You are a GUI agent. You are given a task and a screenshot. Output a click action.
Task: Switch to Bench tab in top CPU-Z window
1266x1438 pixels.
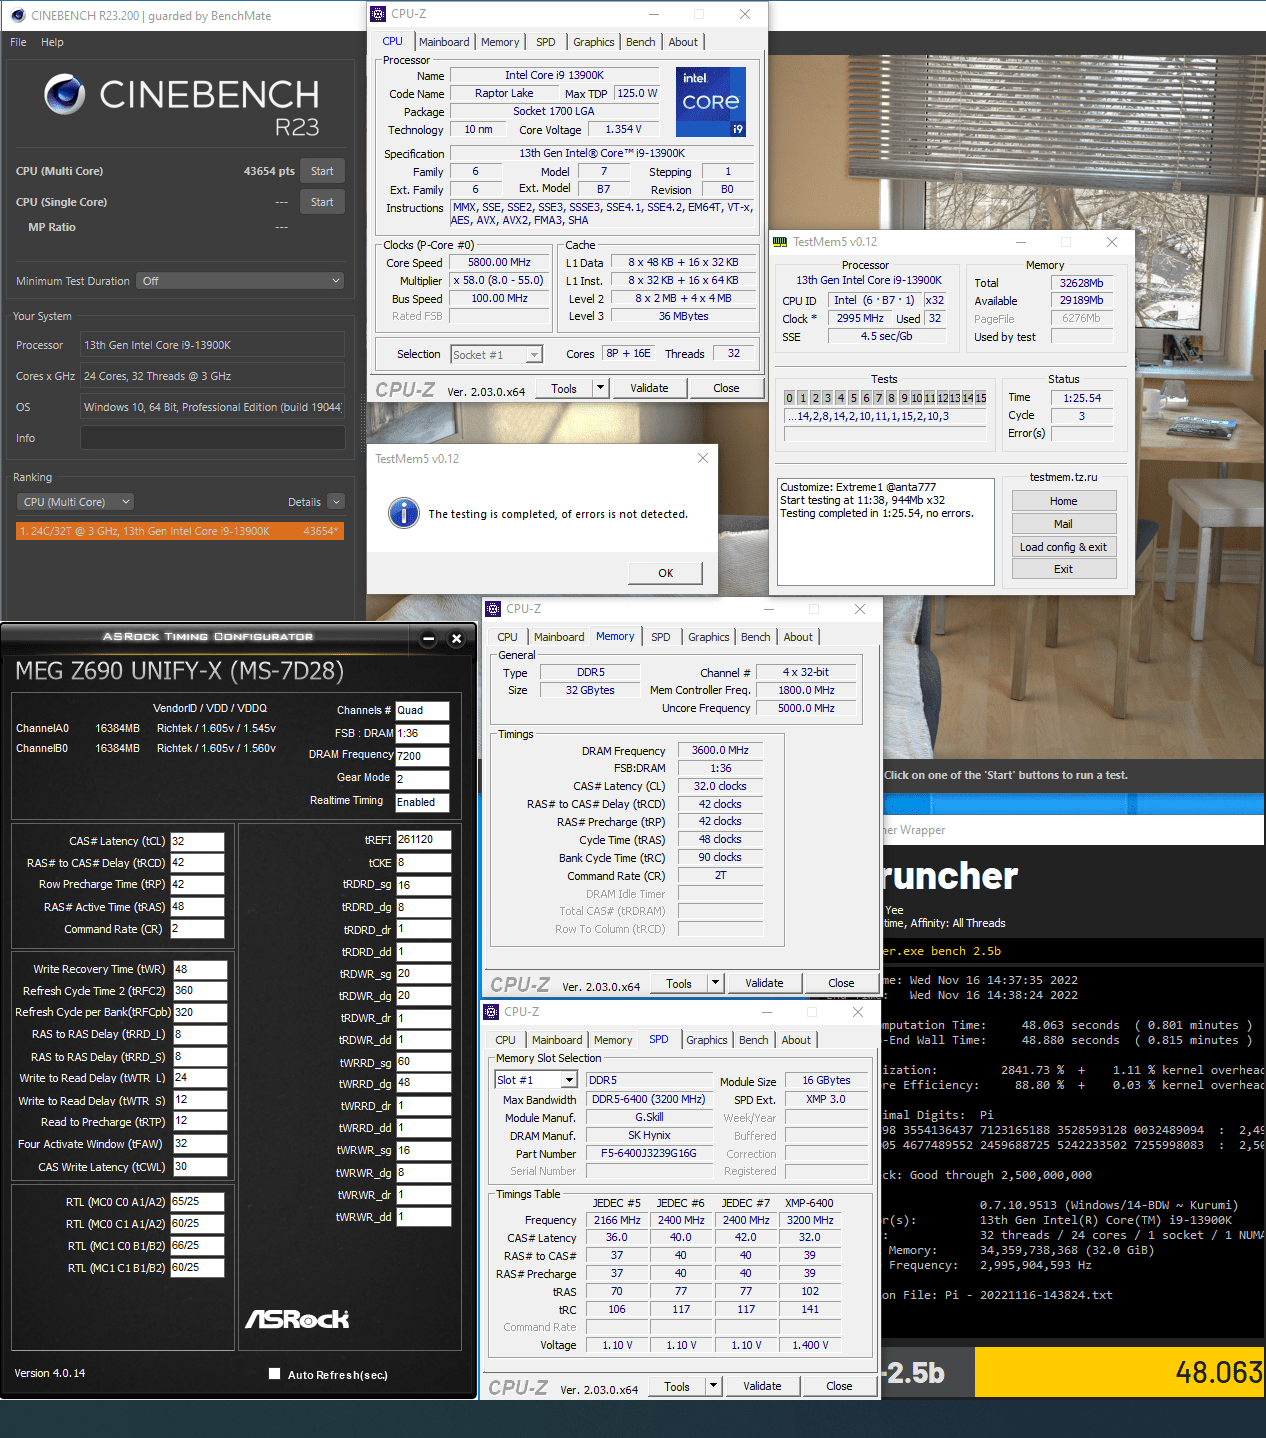(x=640, y=42)
